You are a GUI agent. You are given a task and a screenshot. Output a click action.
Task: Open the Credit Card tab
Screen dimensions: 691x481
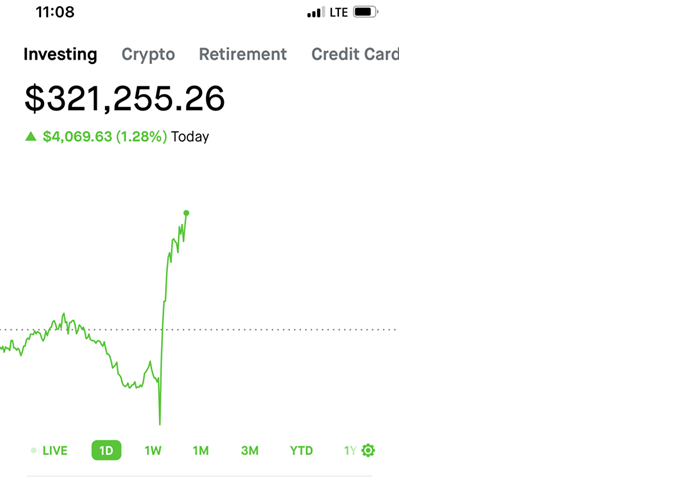point(355,54)
